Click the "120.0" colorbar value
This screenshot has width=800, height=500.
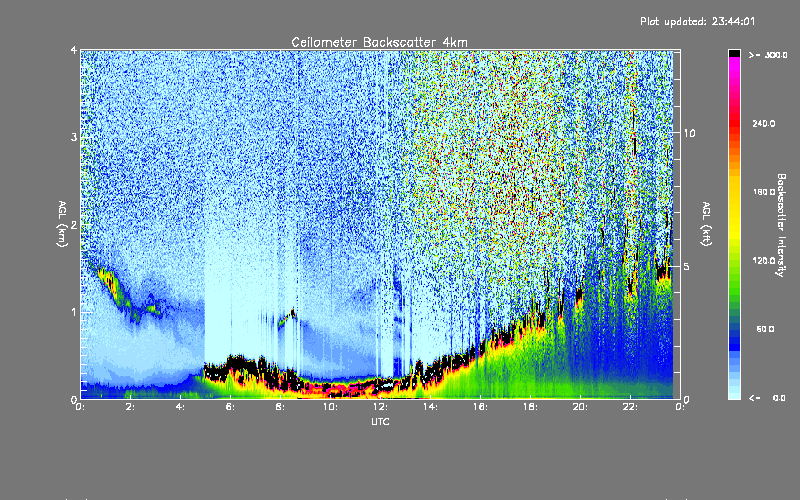tap(764, 260)
